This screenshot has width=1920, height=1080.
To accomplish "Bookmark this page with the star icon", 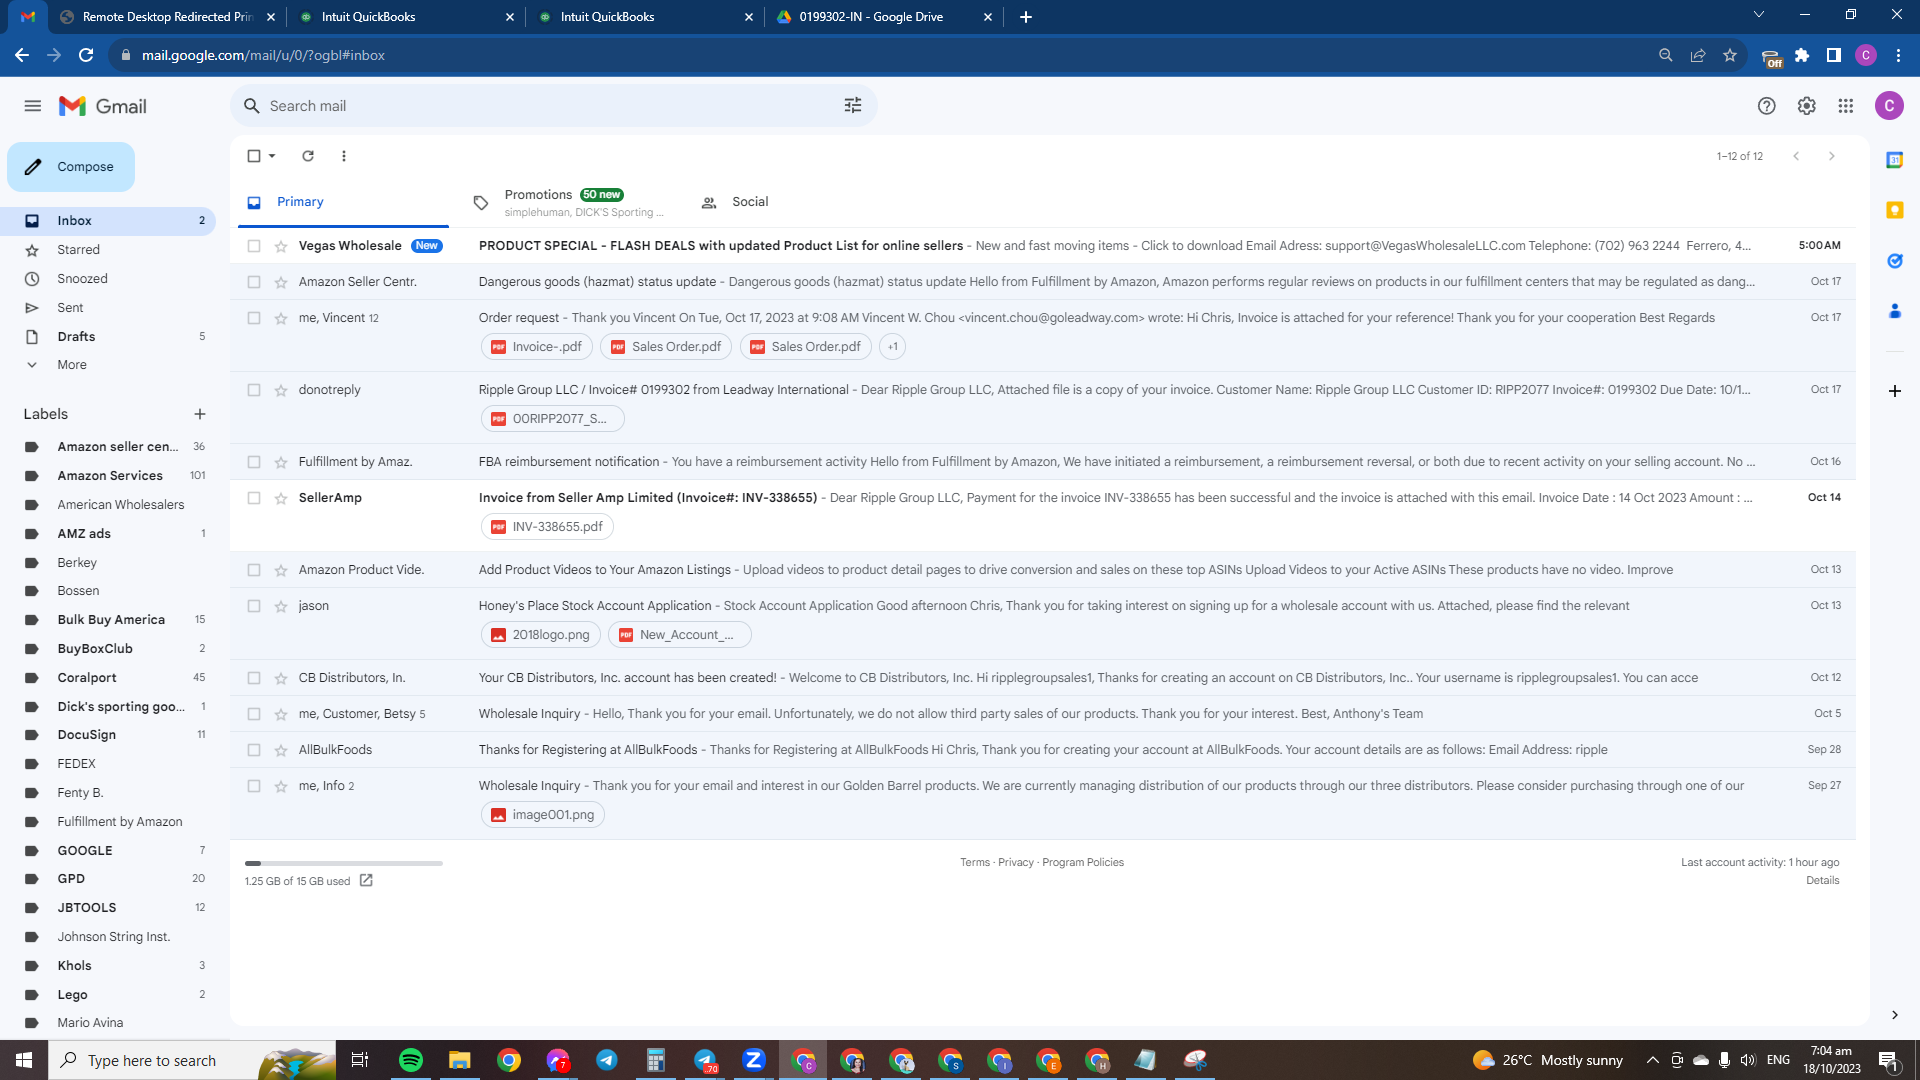I will [1730, 56].
